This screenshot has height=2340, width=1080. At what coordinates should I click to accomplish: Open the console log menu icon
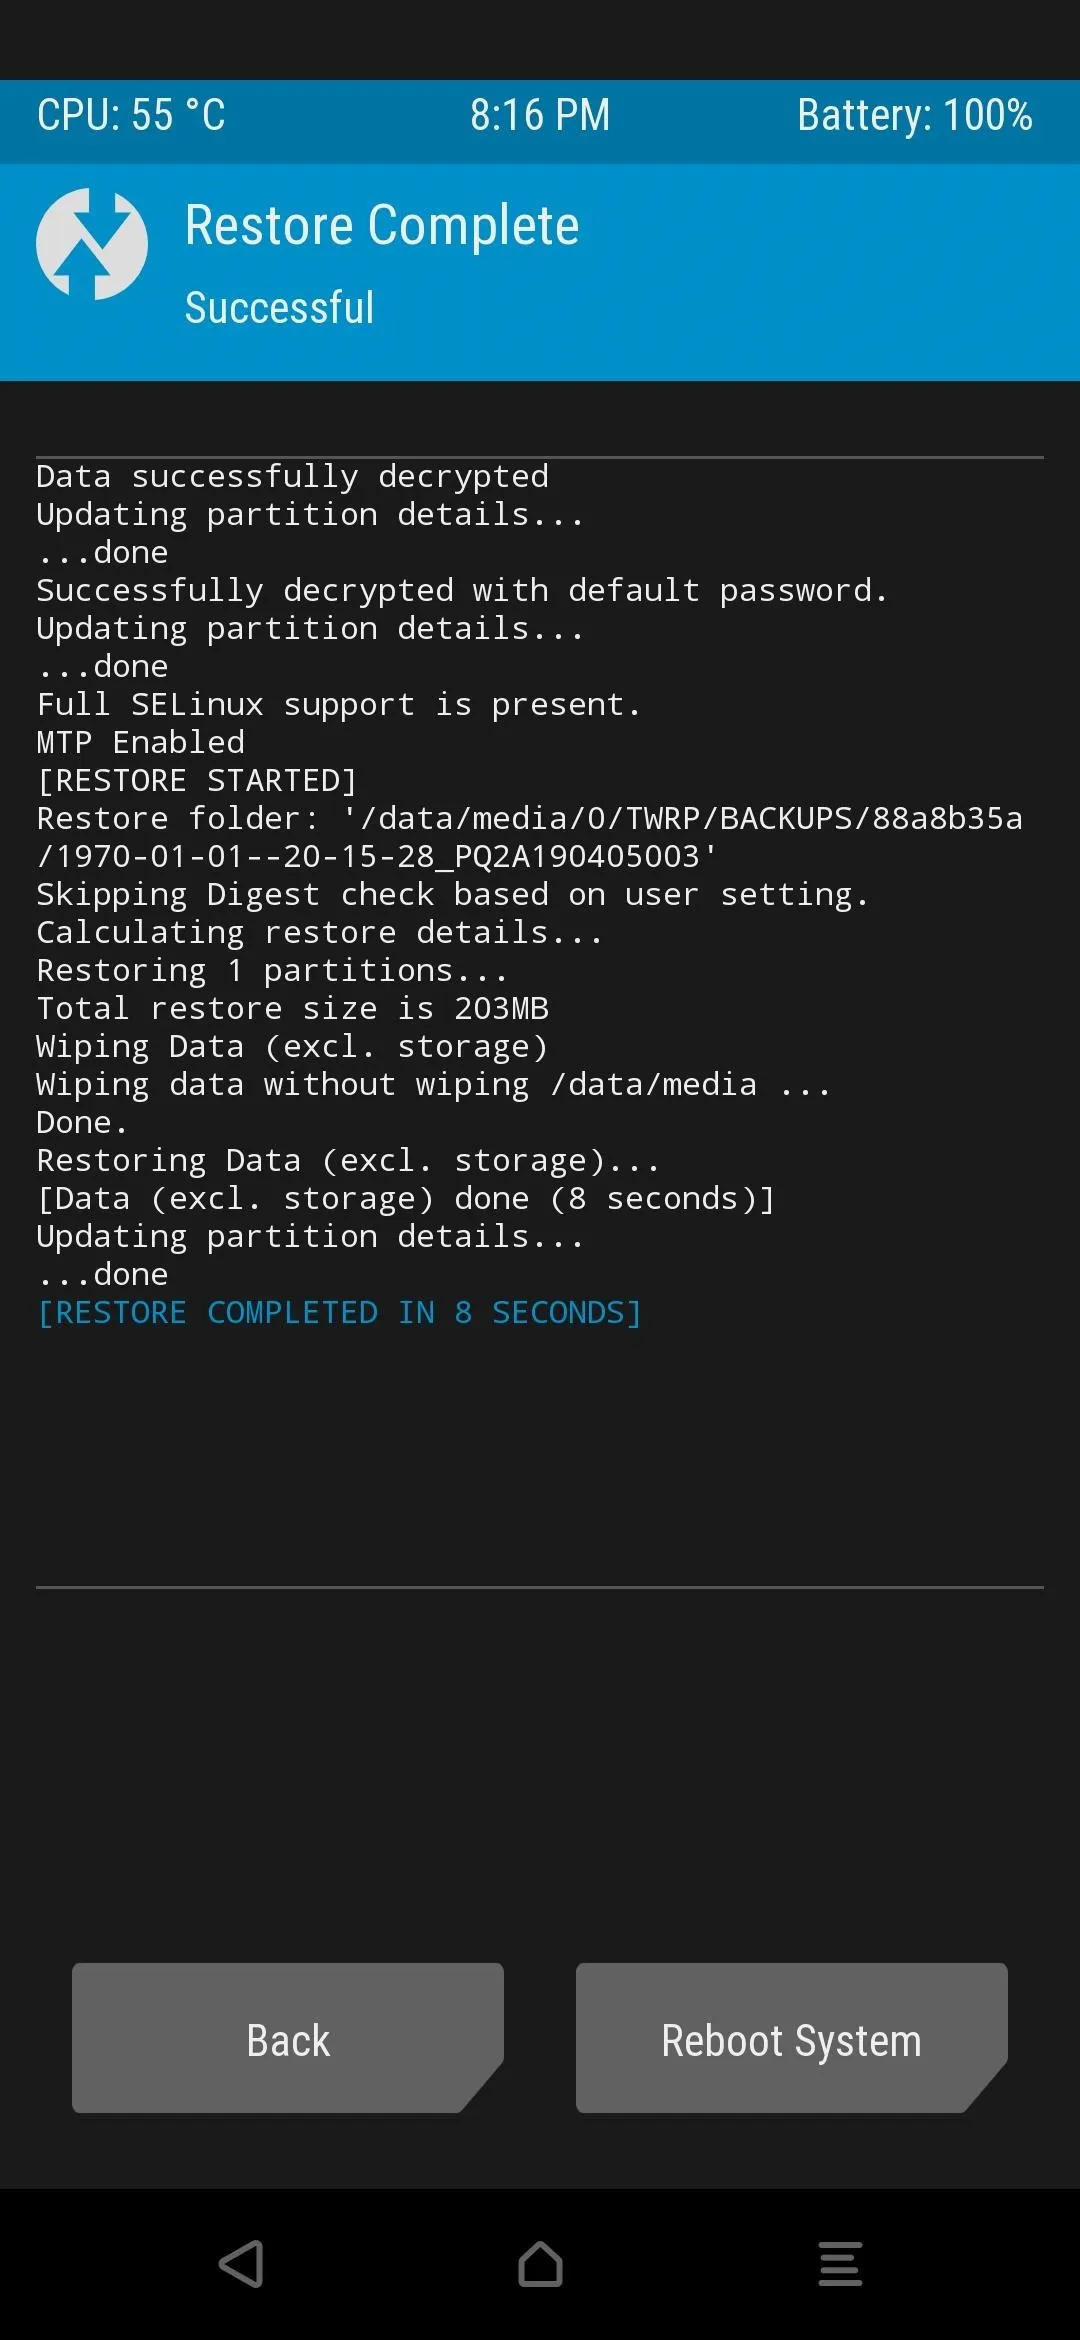point(840,2264)
